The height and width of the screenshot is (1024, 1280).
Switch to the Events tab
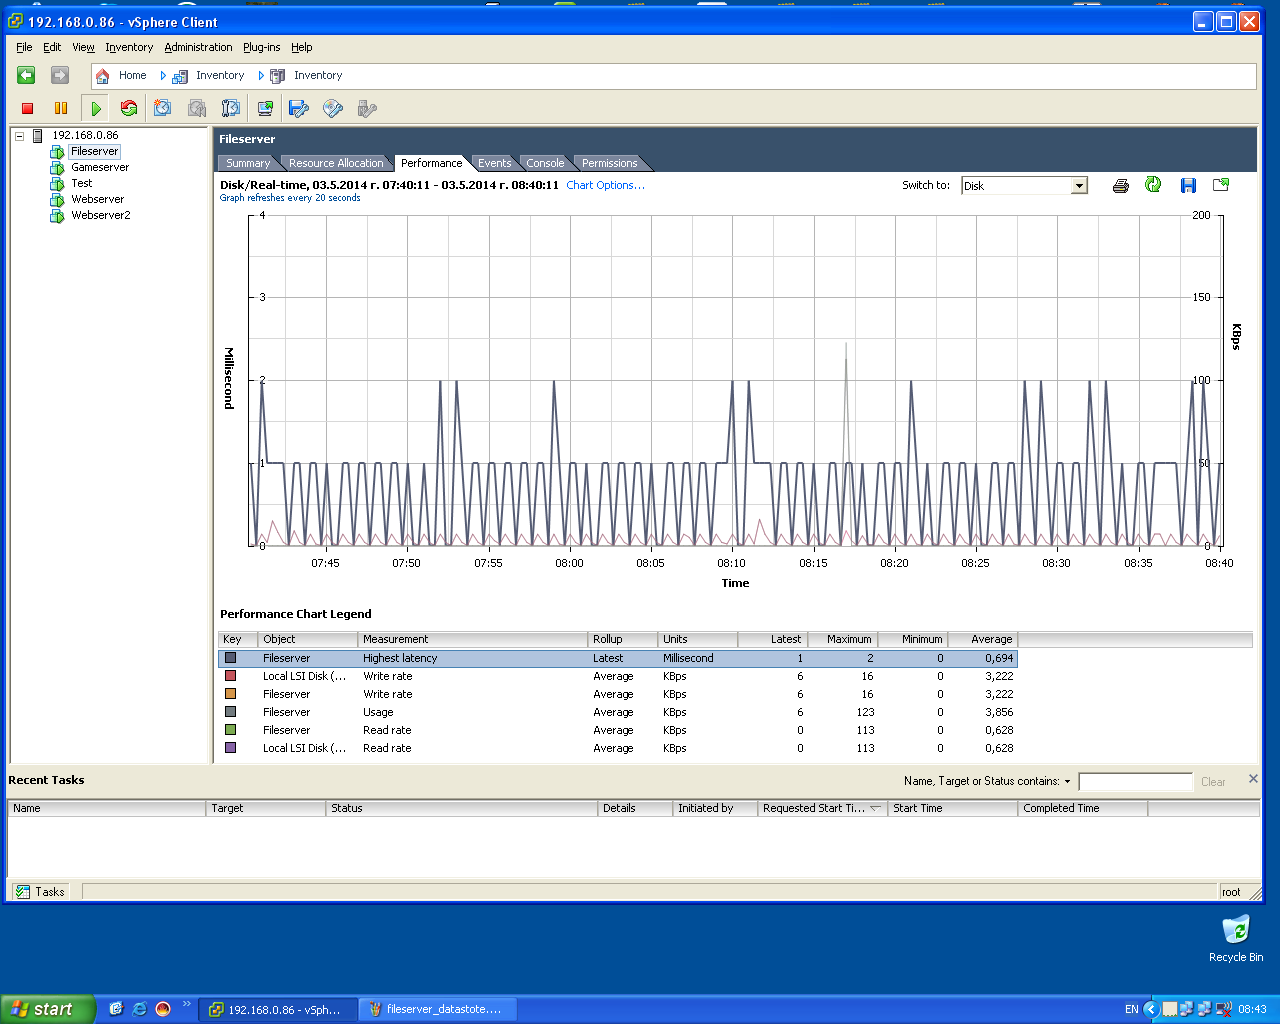(494, 163)
